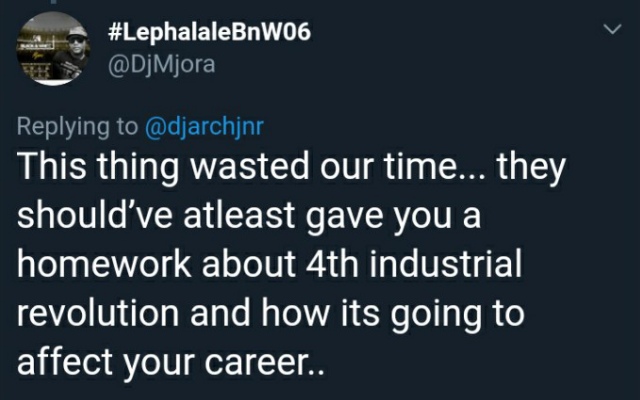Click the word 'they' in the tweet
640x400 pixels.
click(531, 167)
